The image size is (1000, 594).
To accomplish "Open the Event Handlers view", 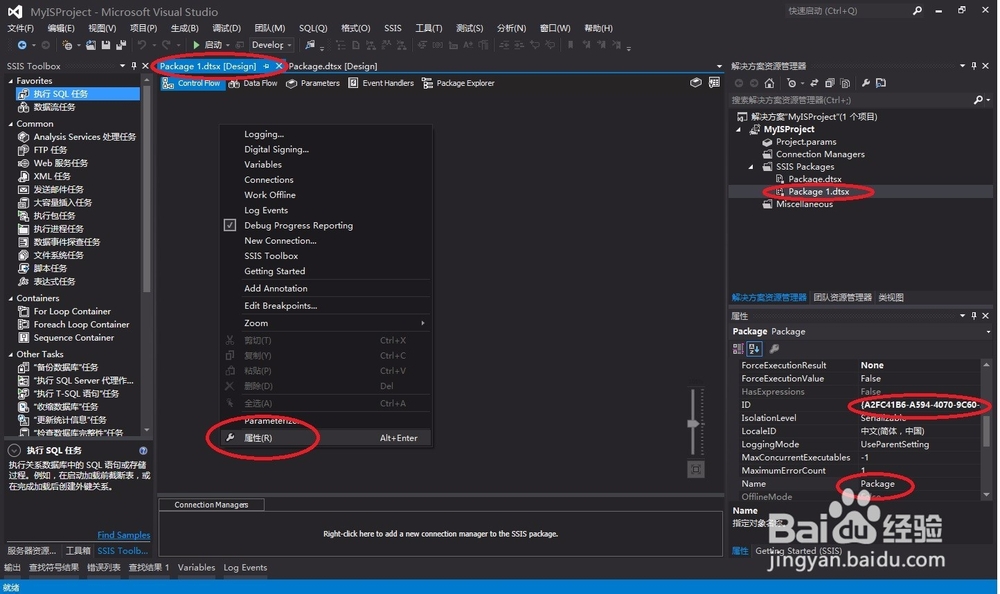I will coord(381,83).
